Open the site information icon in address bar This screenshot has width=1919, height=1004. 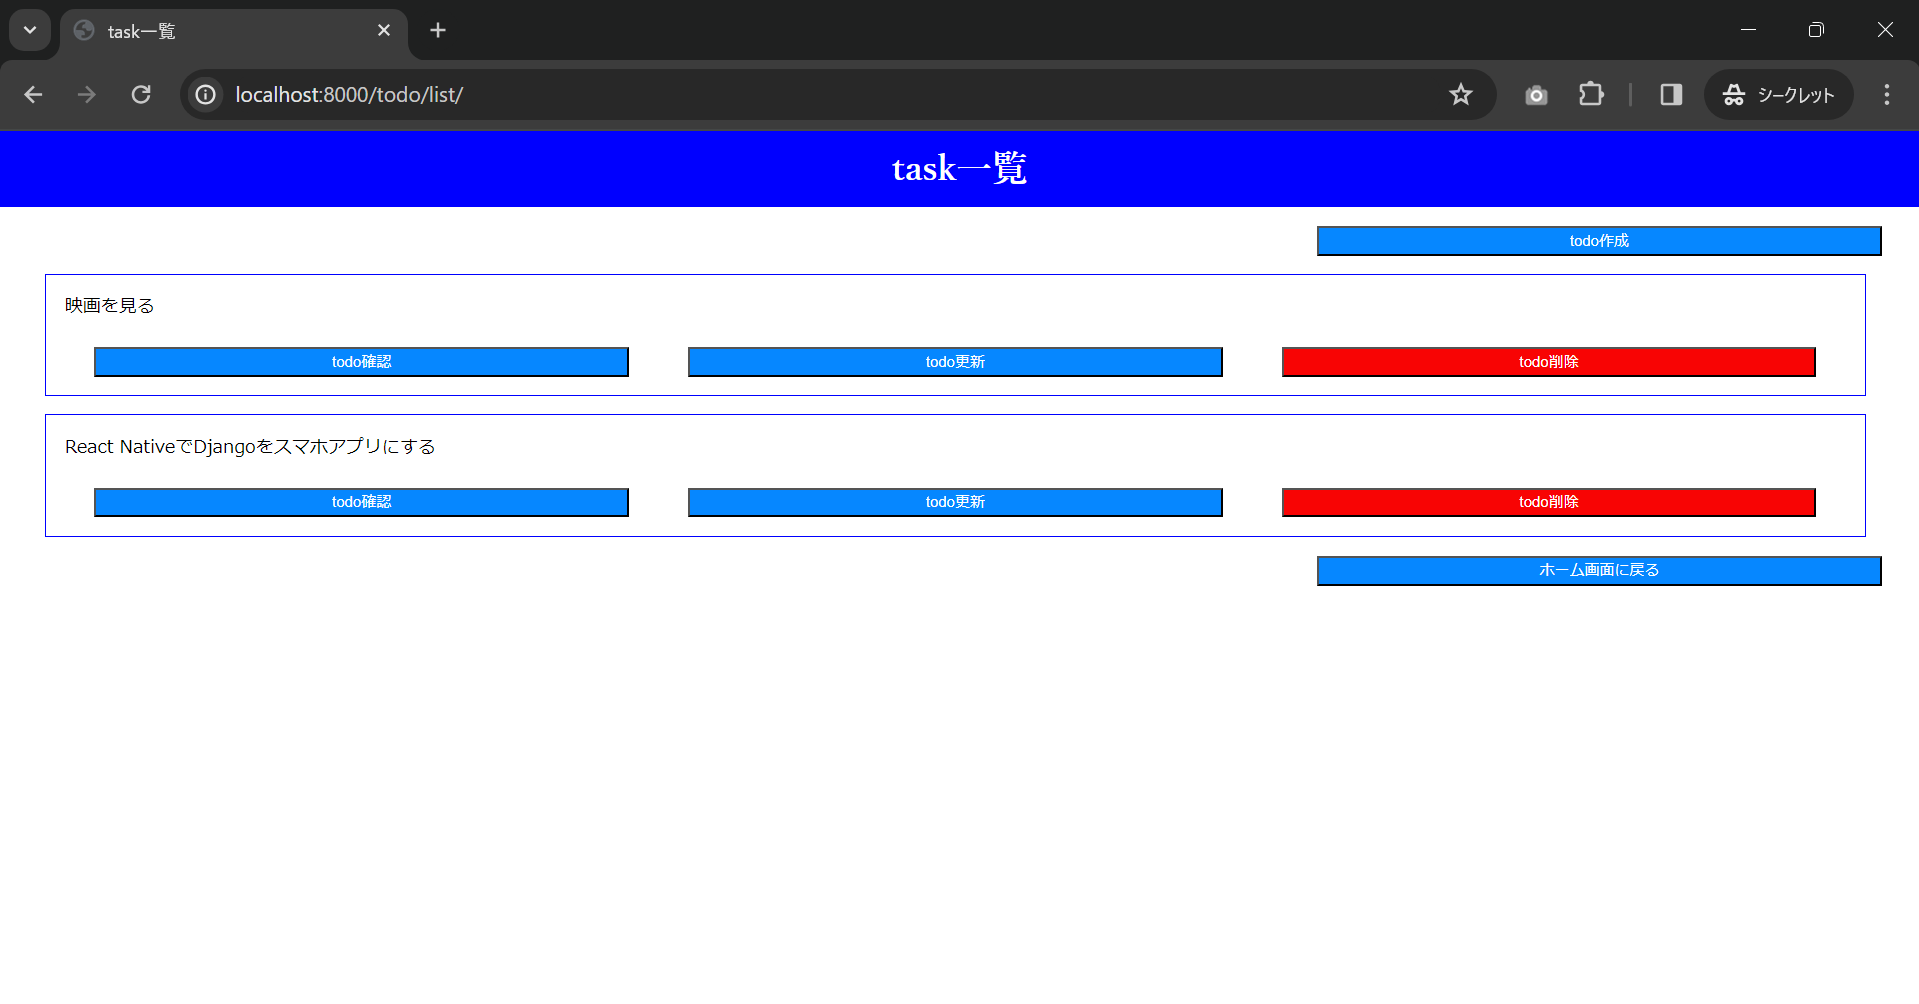[205, 95]
